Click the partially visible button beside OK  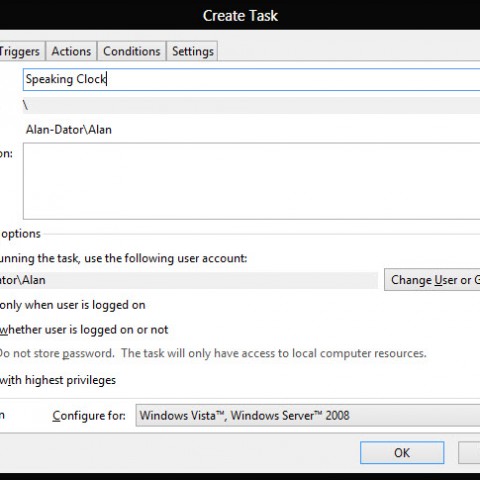(x=469, y=453)
